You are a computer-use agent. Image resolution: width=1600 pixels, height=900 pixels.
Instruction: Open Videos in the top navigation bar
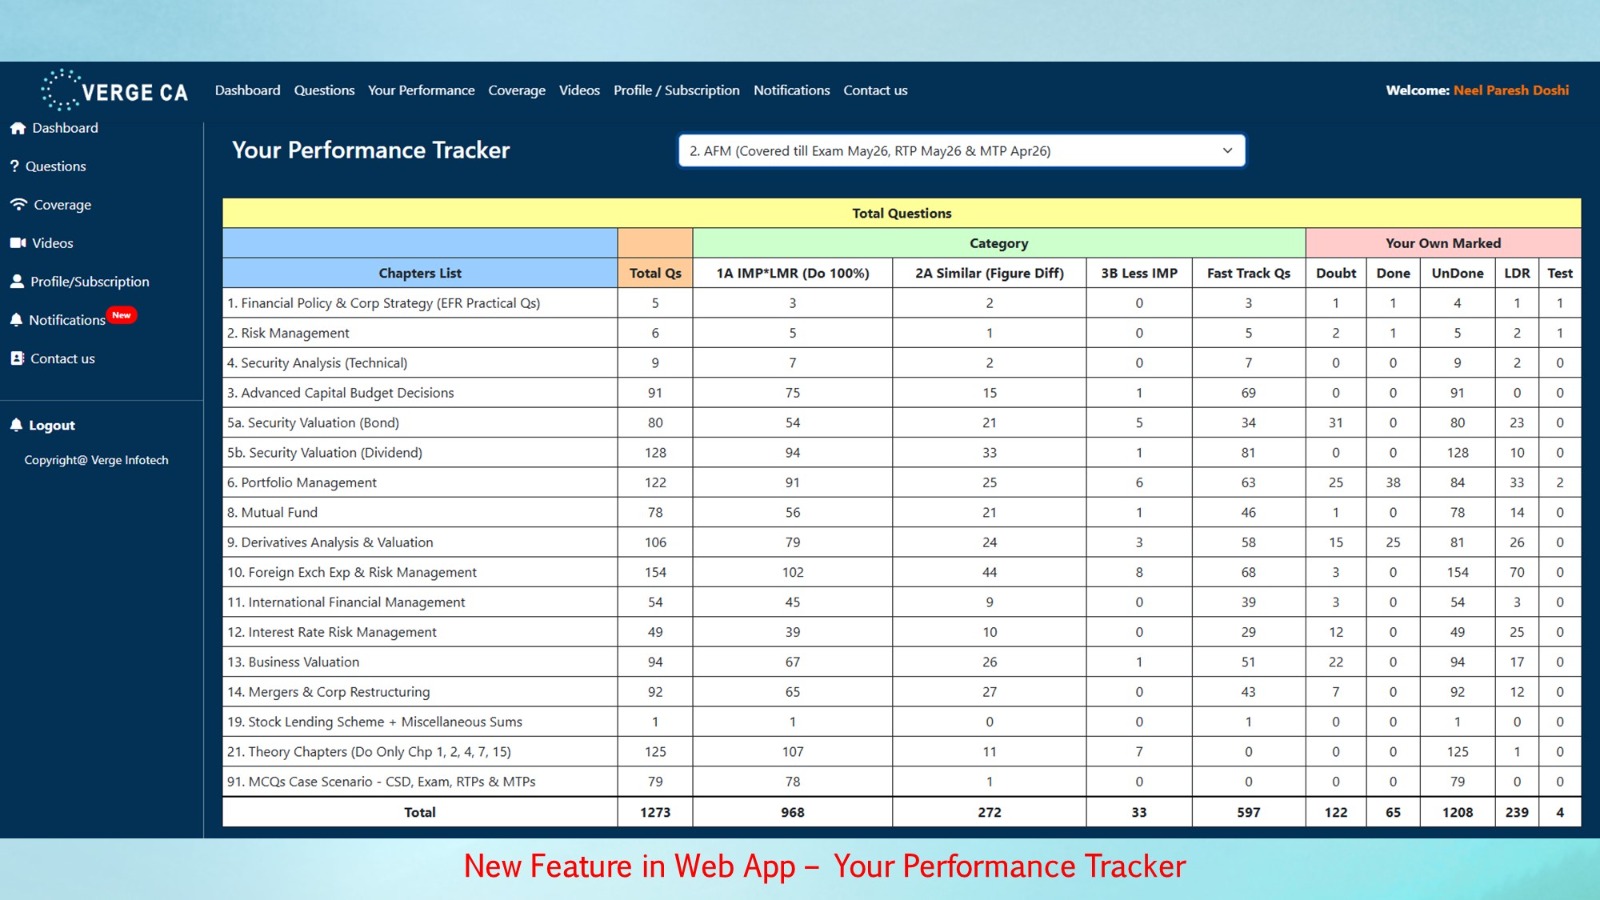[579, 90]
